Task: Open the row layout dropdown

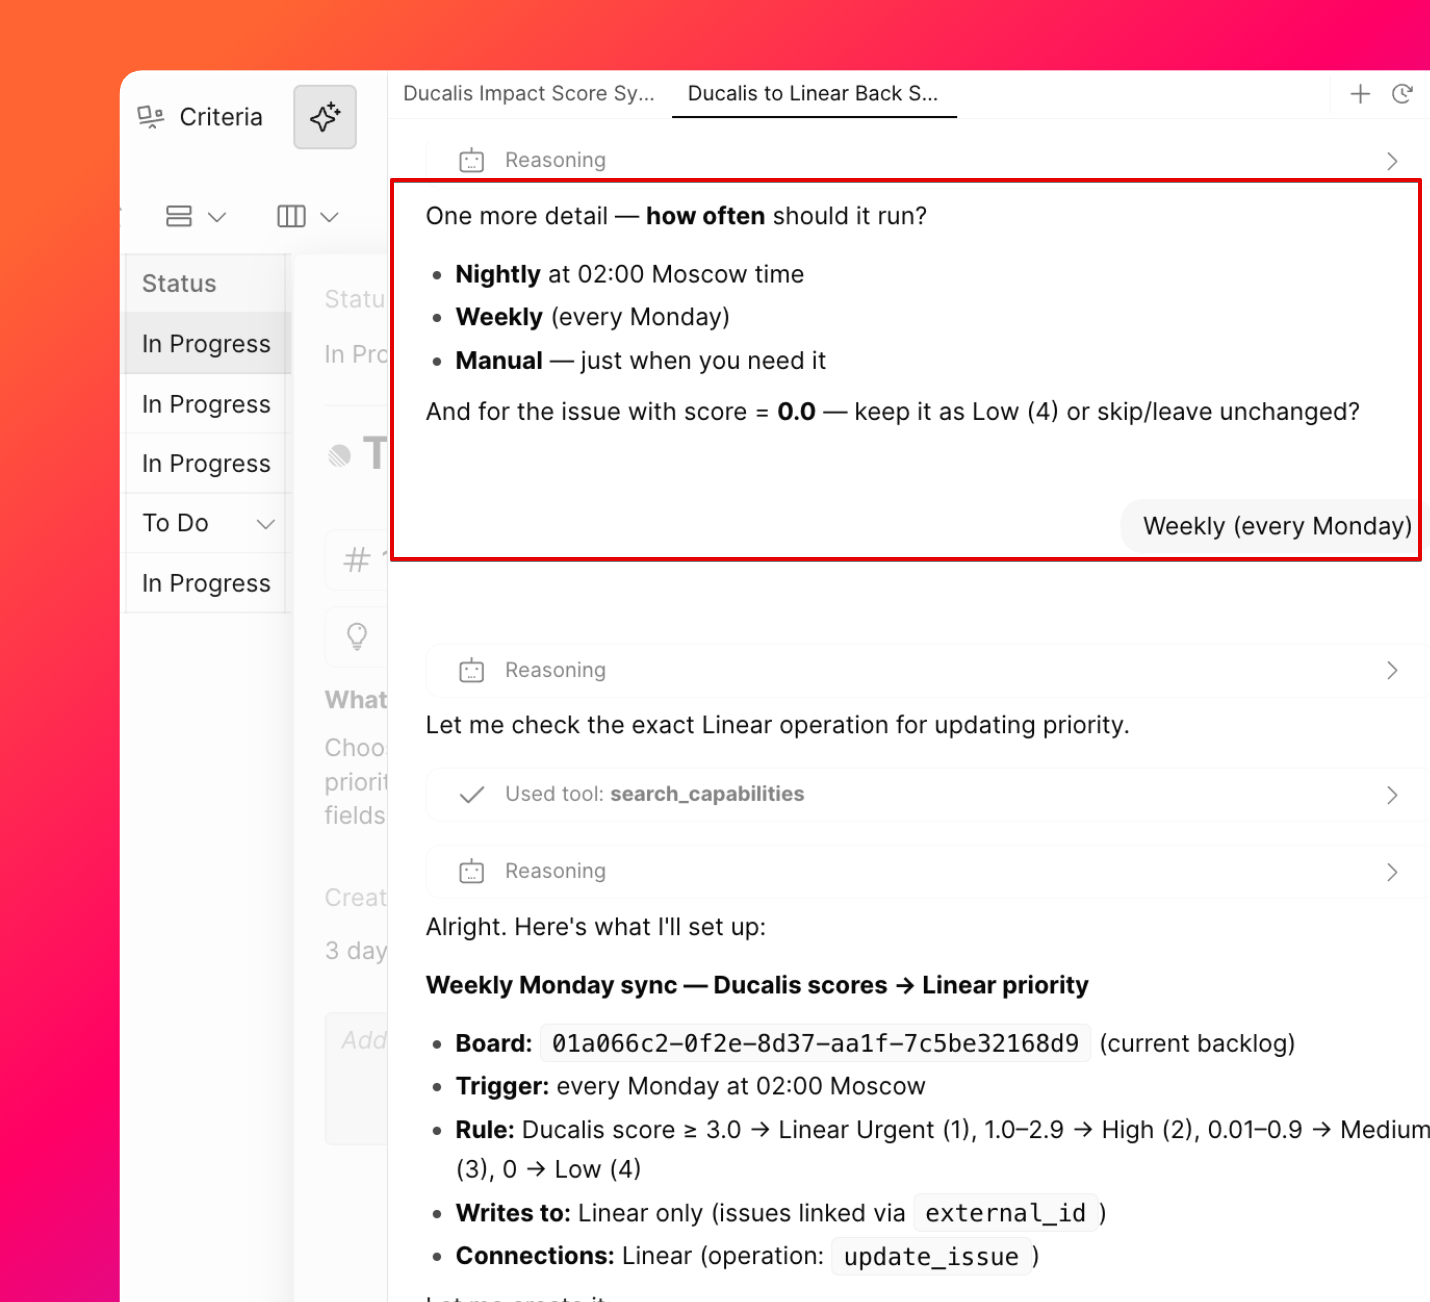Action: 196,216
